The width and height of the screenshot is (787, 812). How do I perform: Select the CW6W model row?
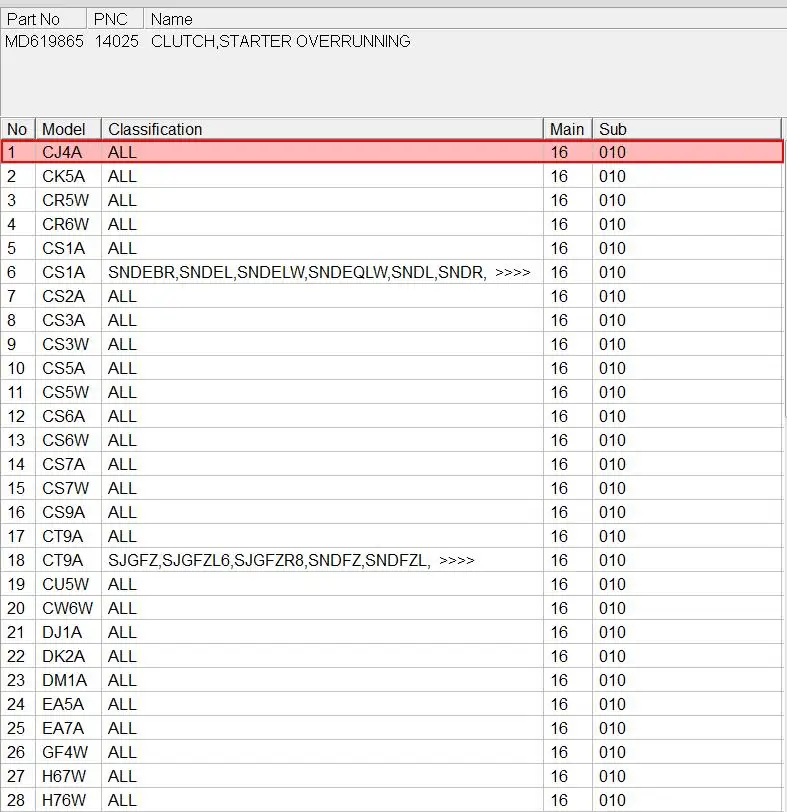pos(392,608)
